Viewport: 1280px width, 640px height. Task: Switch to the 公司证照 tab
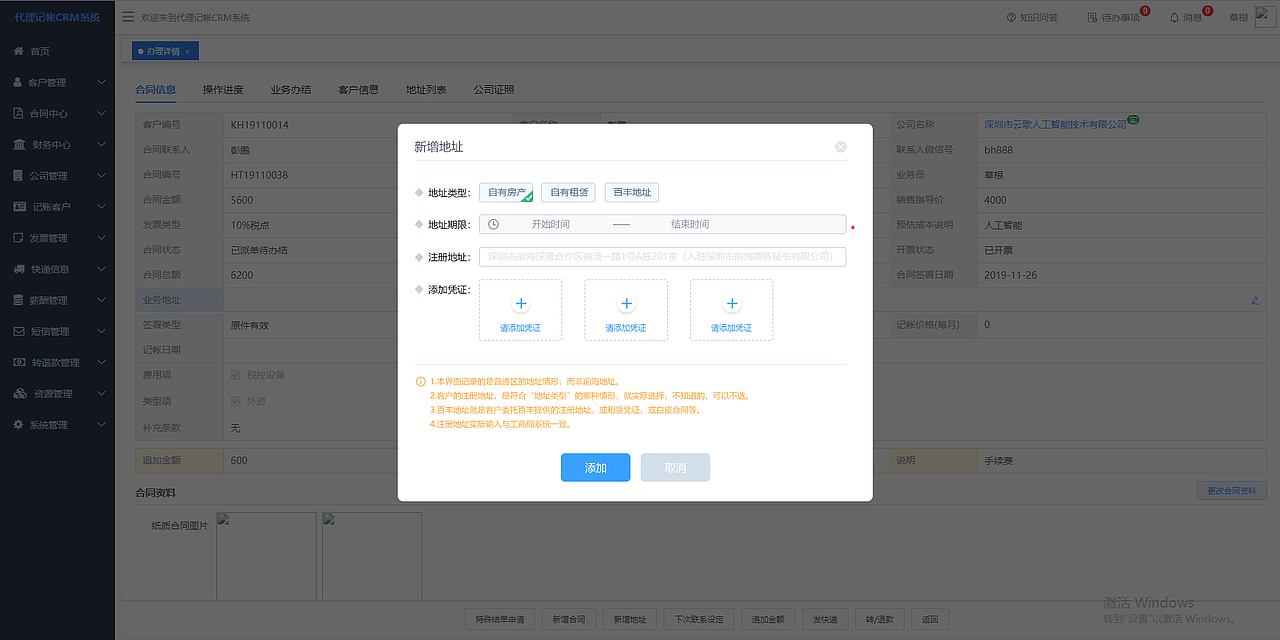(494, 89)
